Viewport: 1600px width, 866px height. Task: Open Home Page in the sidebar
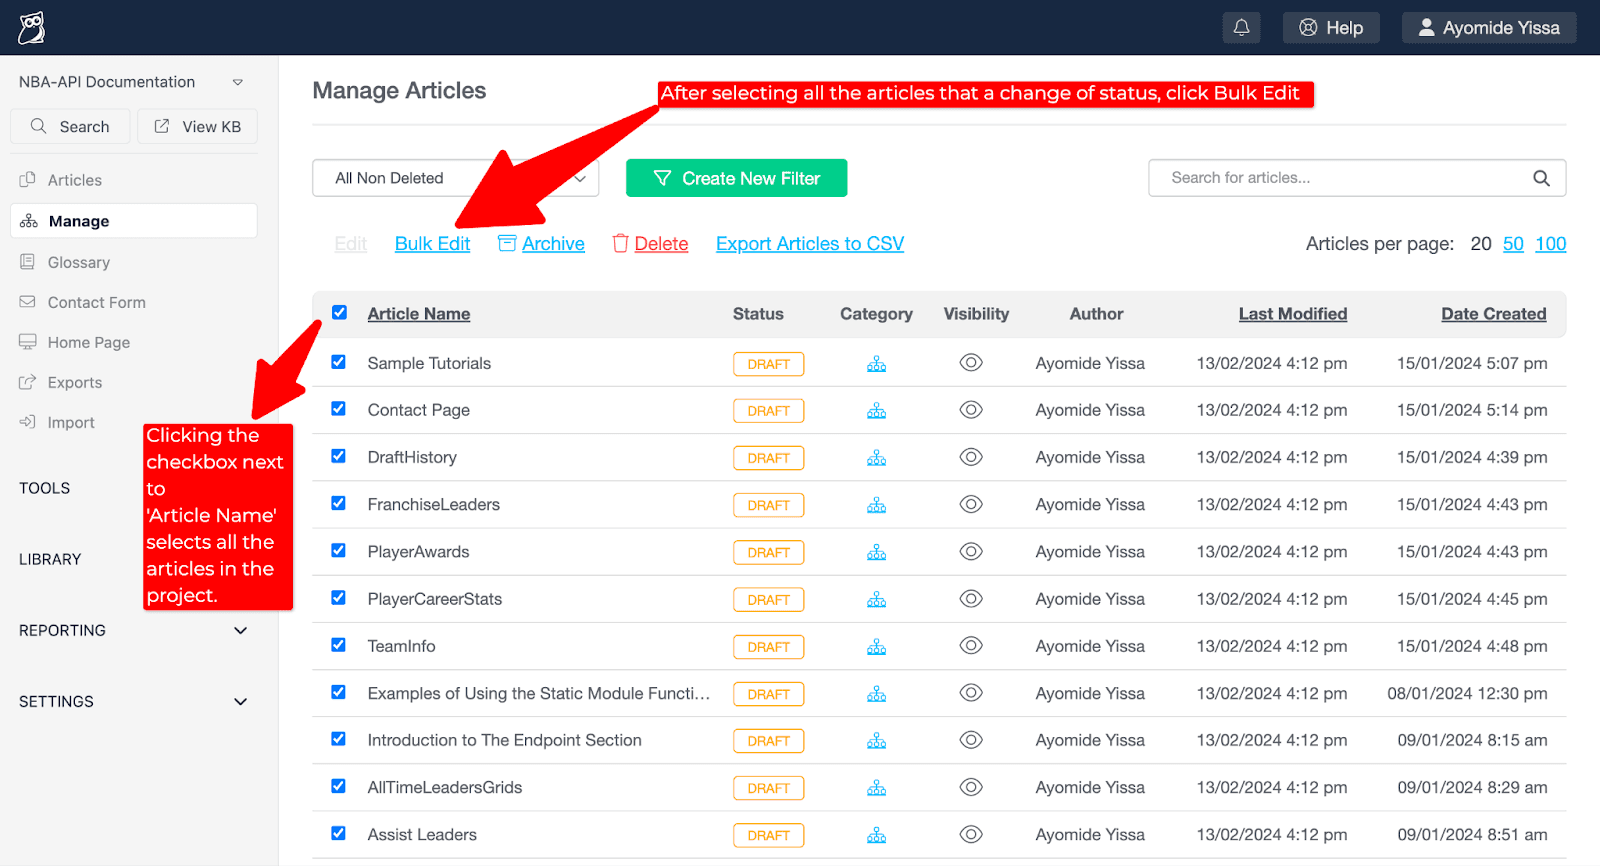click(x=89, y=342)
